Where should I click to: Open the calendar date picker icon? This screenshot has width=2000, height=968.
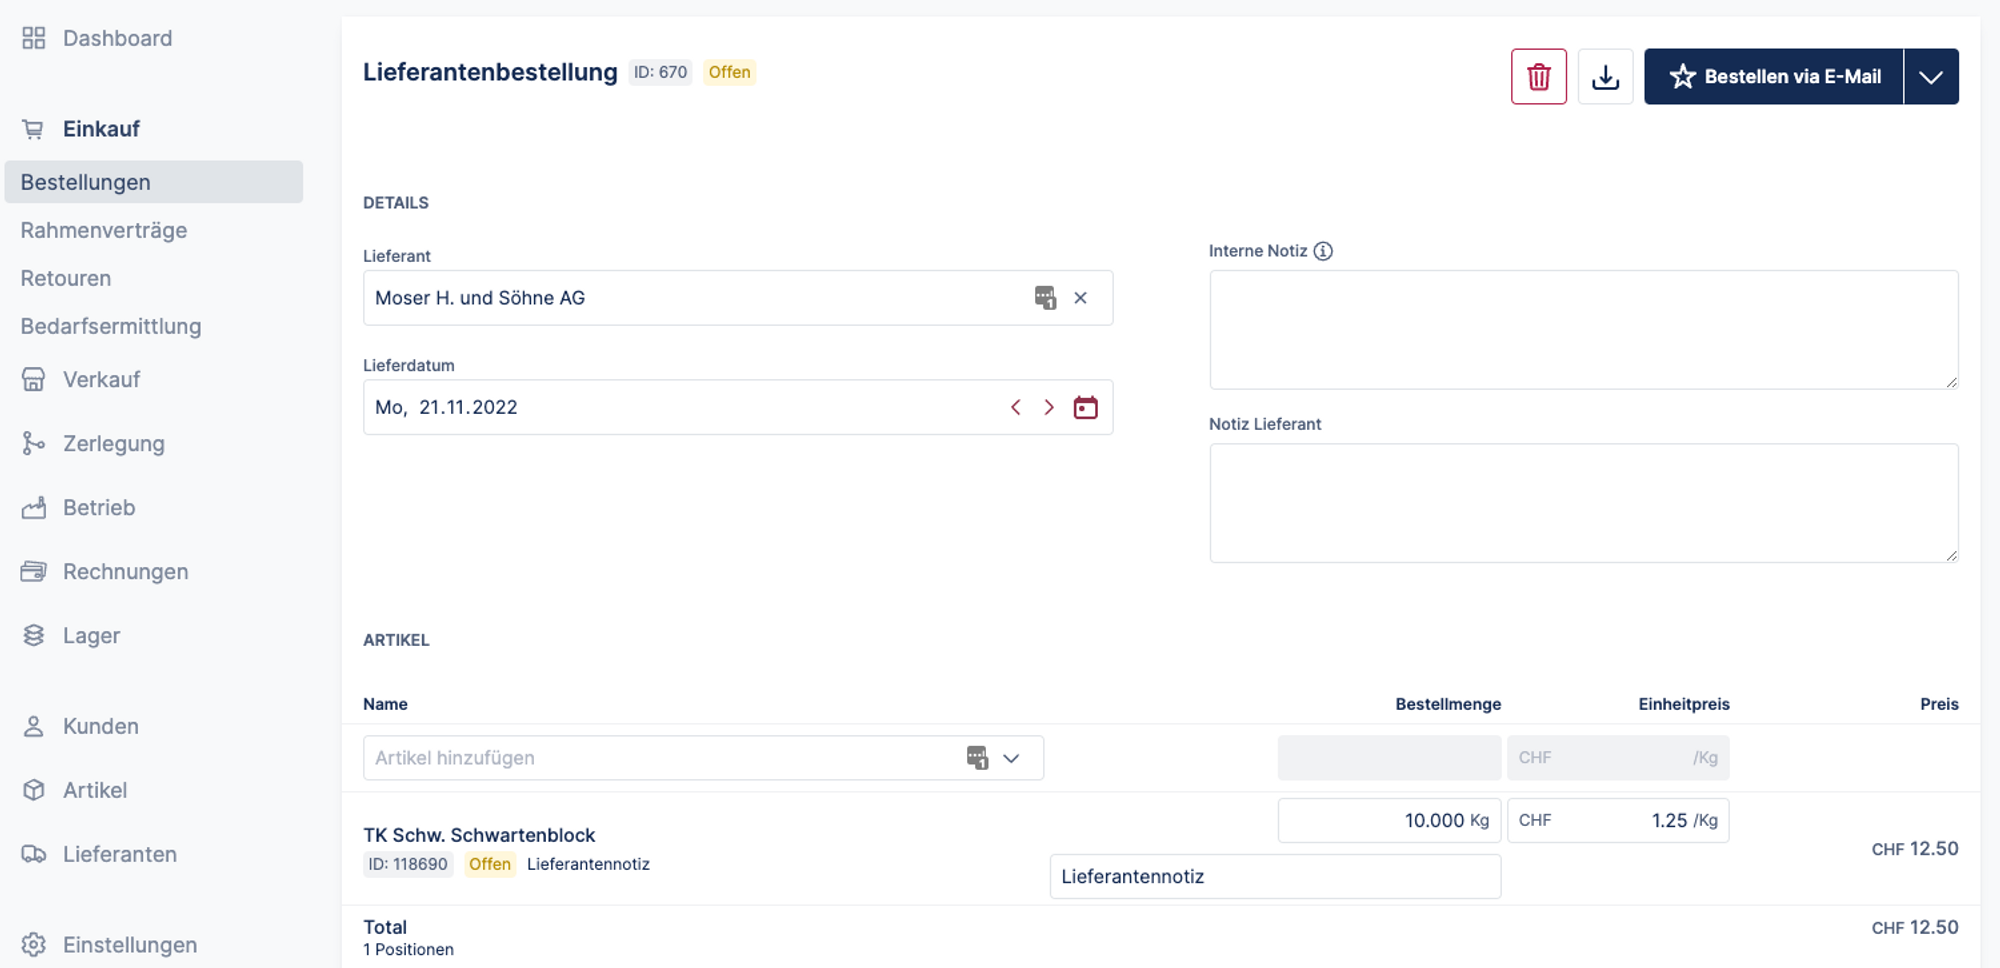[1085, 408]
